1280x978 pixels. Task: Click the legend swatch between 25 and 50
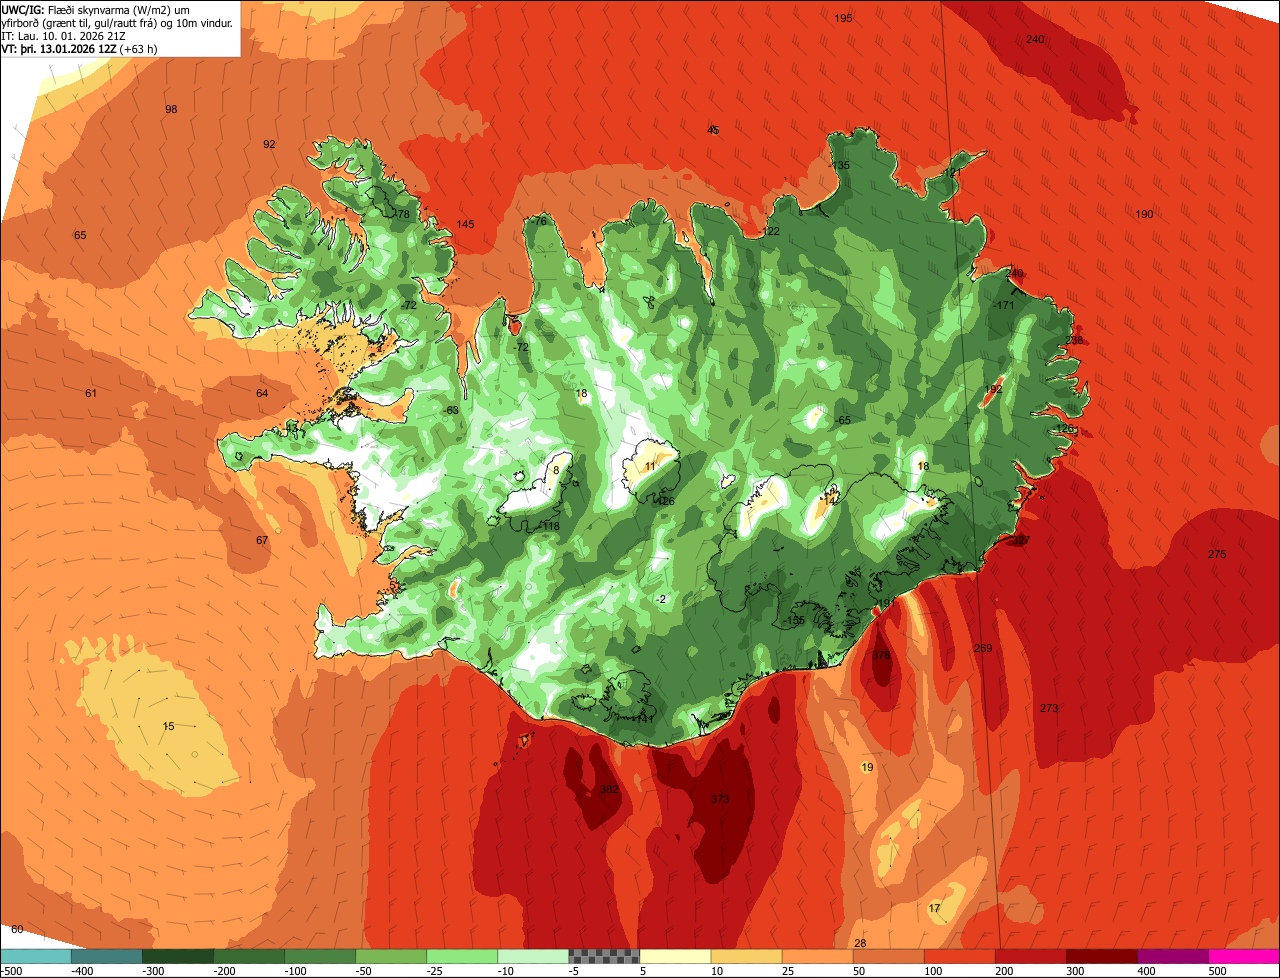pos(817,956)
